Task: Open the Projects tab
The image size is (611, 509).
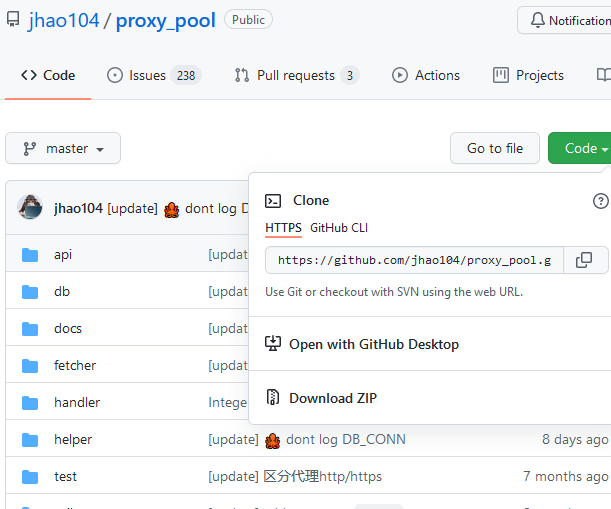Action: coord(528,75)
